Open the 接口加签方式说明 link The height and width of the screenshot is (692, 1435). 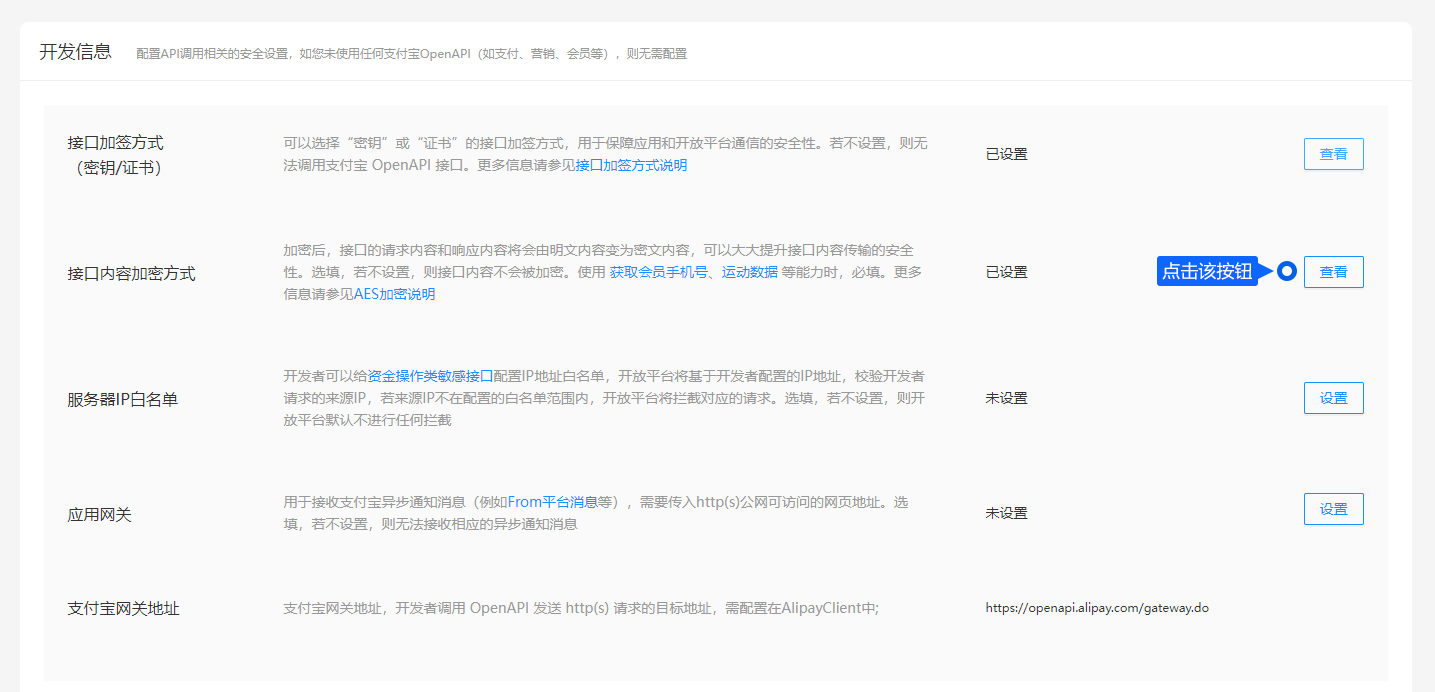click(x=631, y=166)
